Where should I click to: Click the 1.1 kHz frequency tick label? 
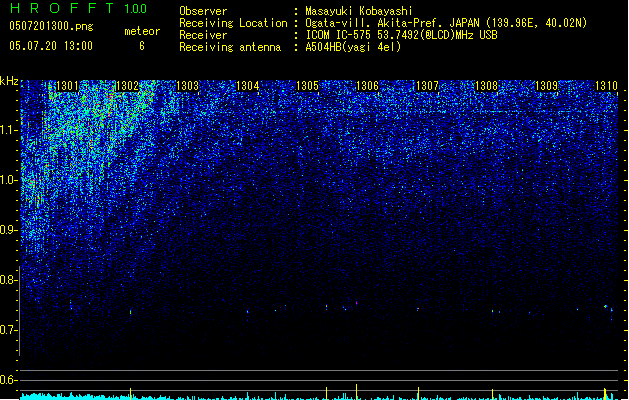[8, 130]
